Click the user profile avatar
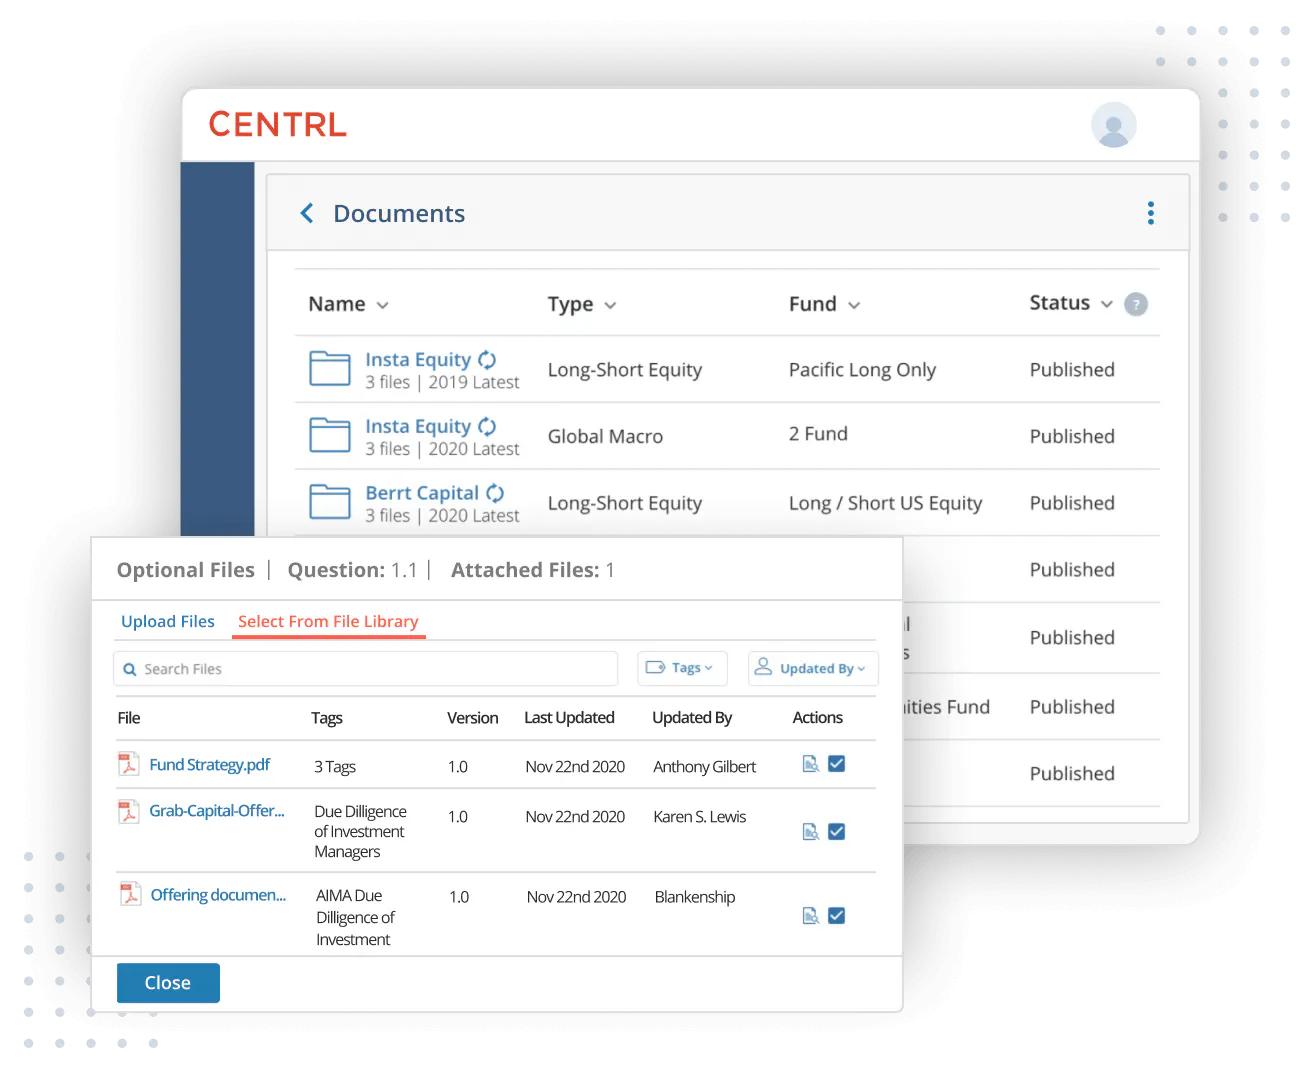Viewport: 1312px width, 1074px height. click(1113, 125)
